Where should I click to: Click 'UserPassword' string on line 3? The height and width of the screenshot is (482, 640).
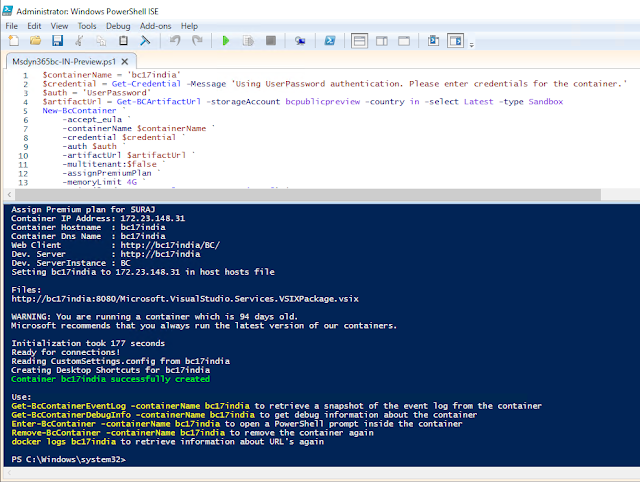pos(116,93)
